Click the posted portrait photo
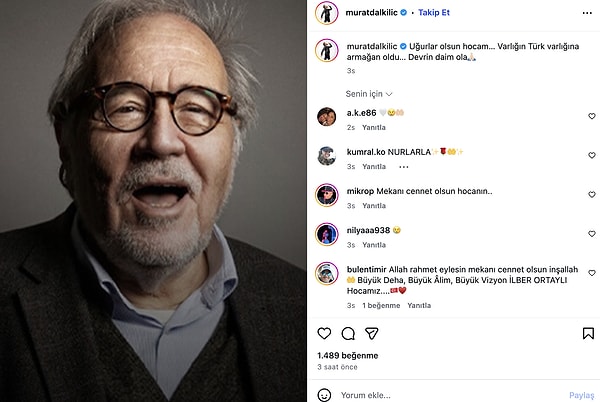This screenshot has height=402, width=600. pyautogui.click(x=152, y=200)
